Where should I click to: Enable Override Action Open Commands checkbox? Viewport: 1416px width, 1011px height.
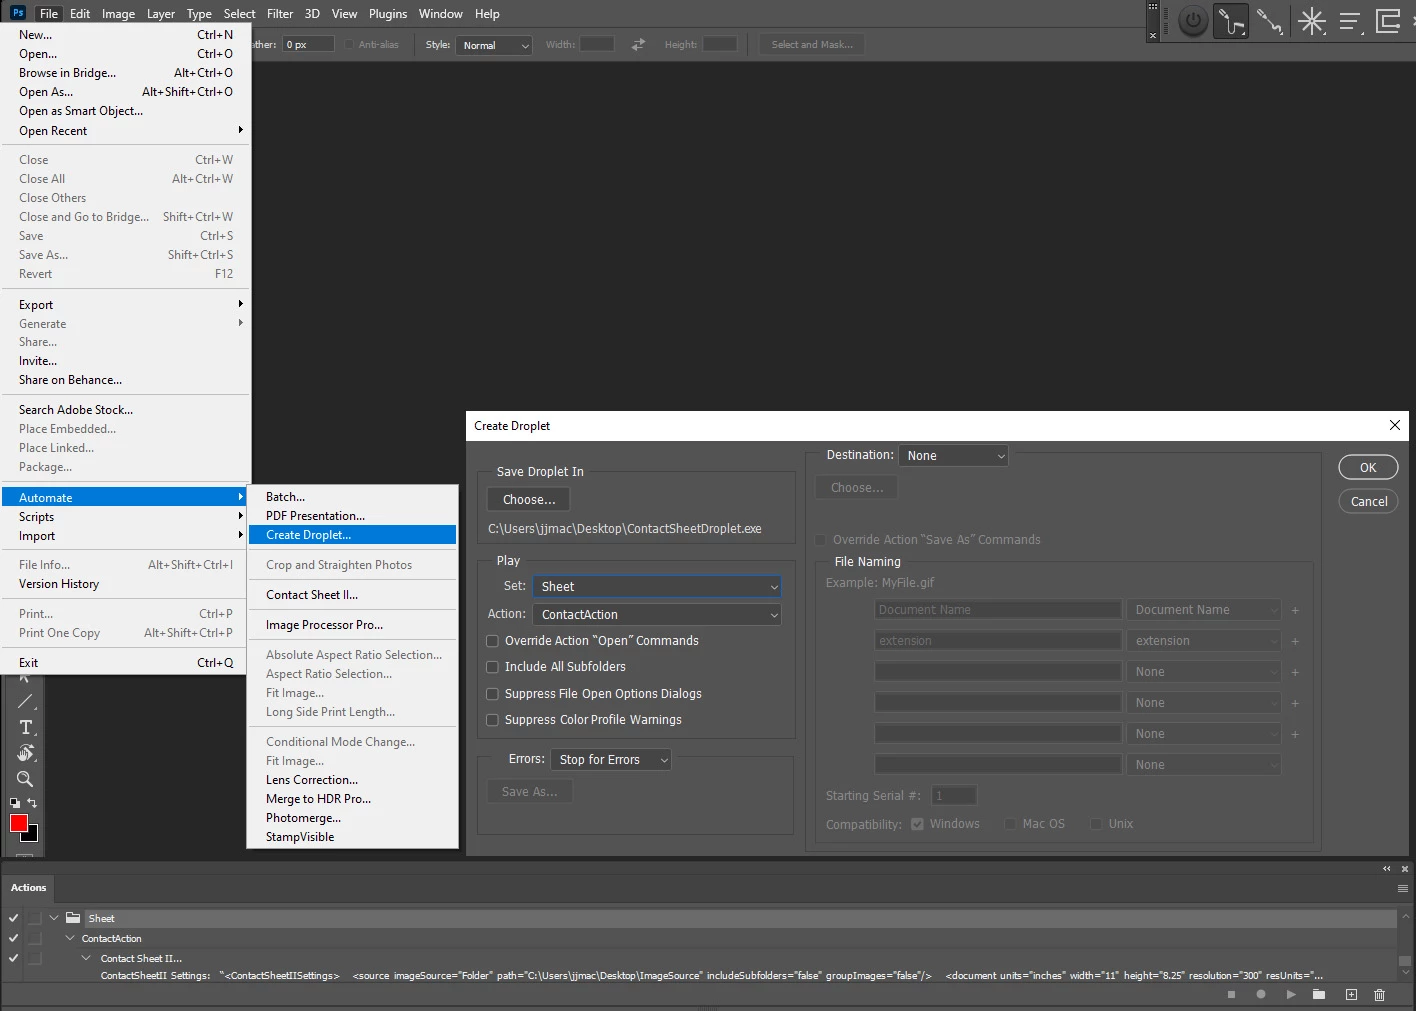(x=492, y=641)
